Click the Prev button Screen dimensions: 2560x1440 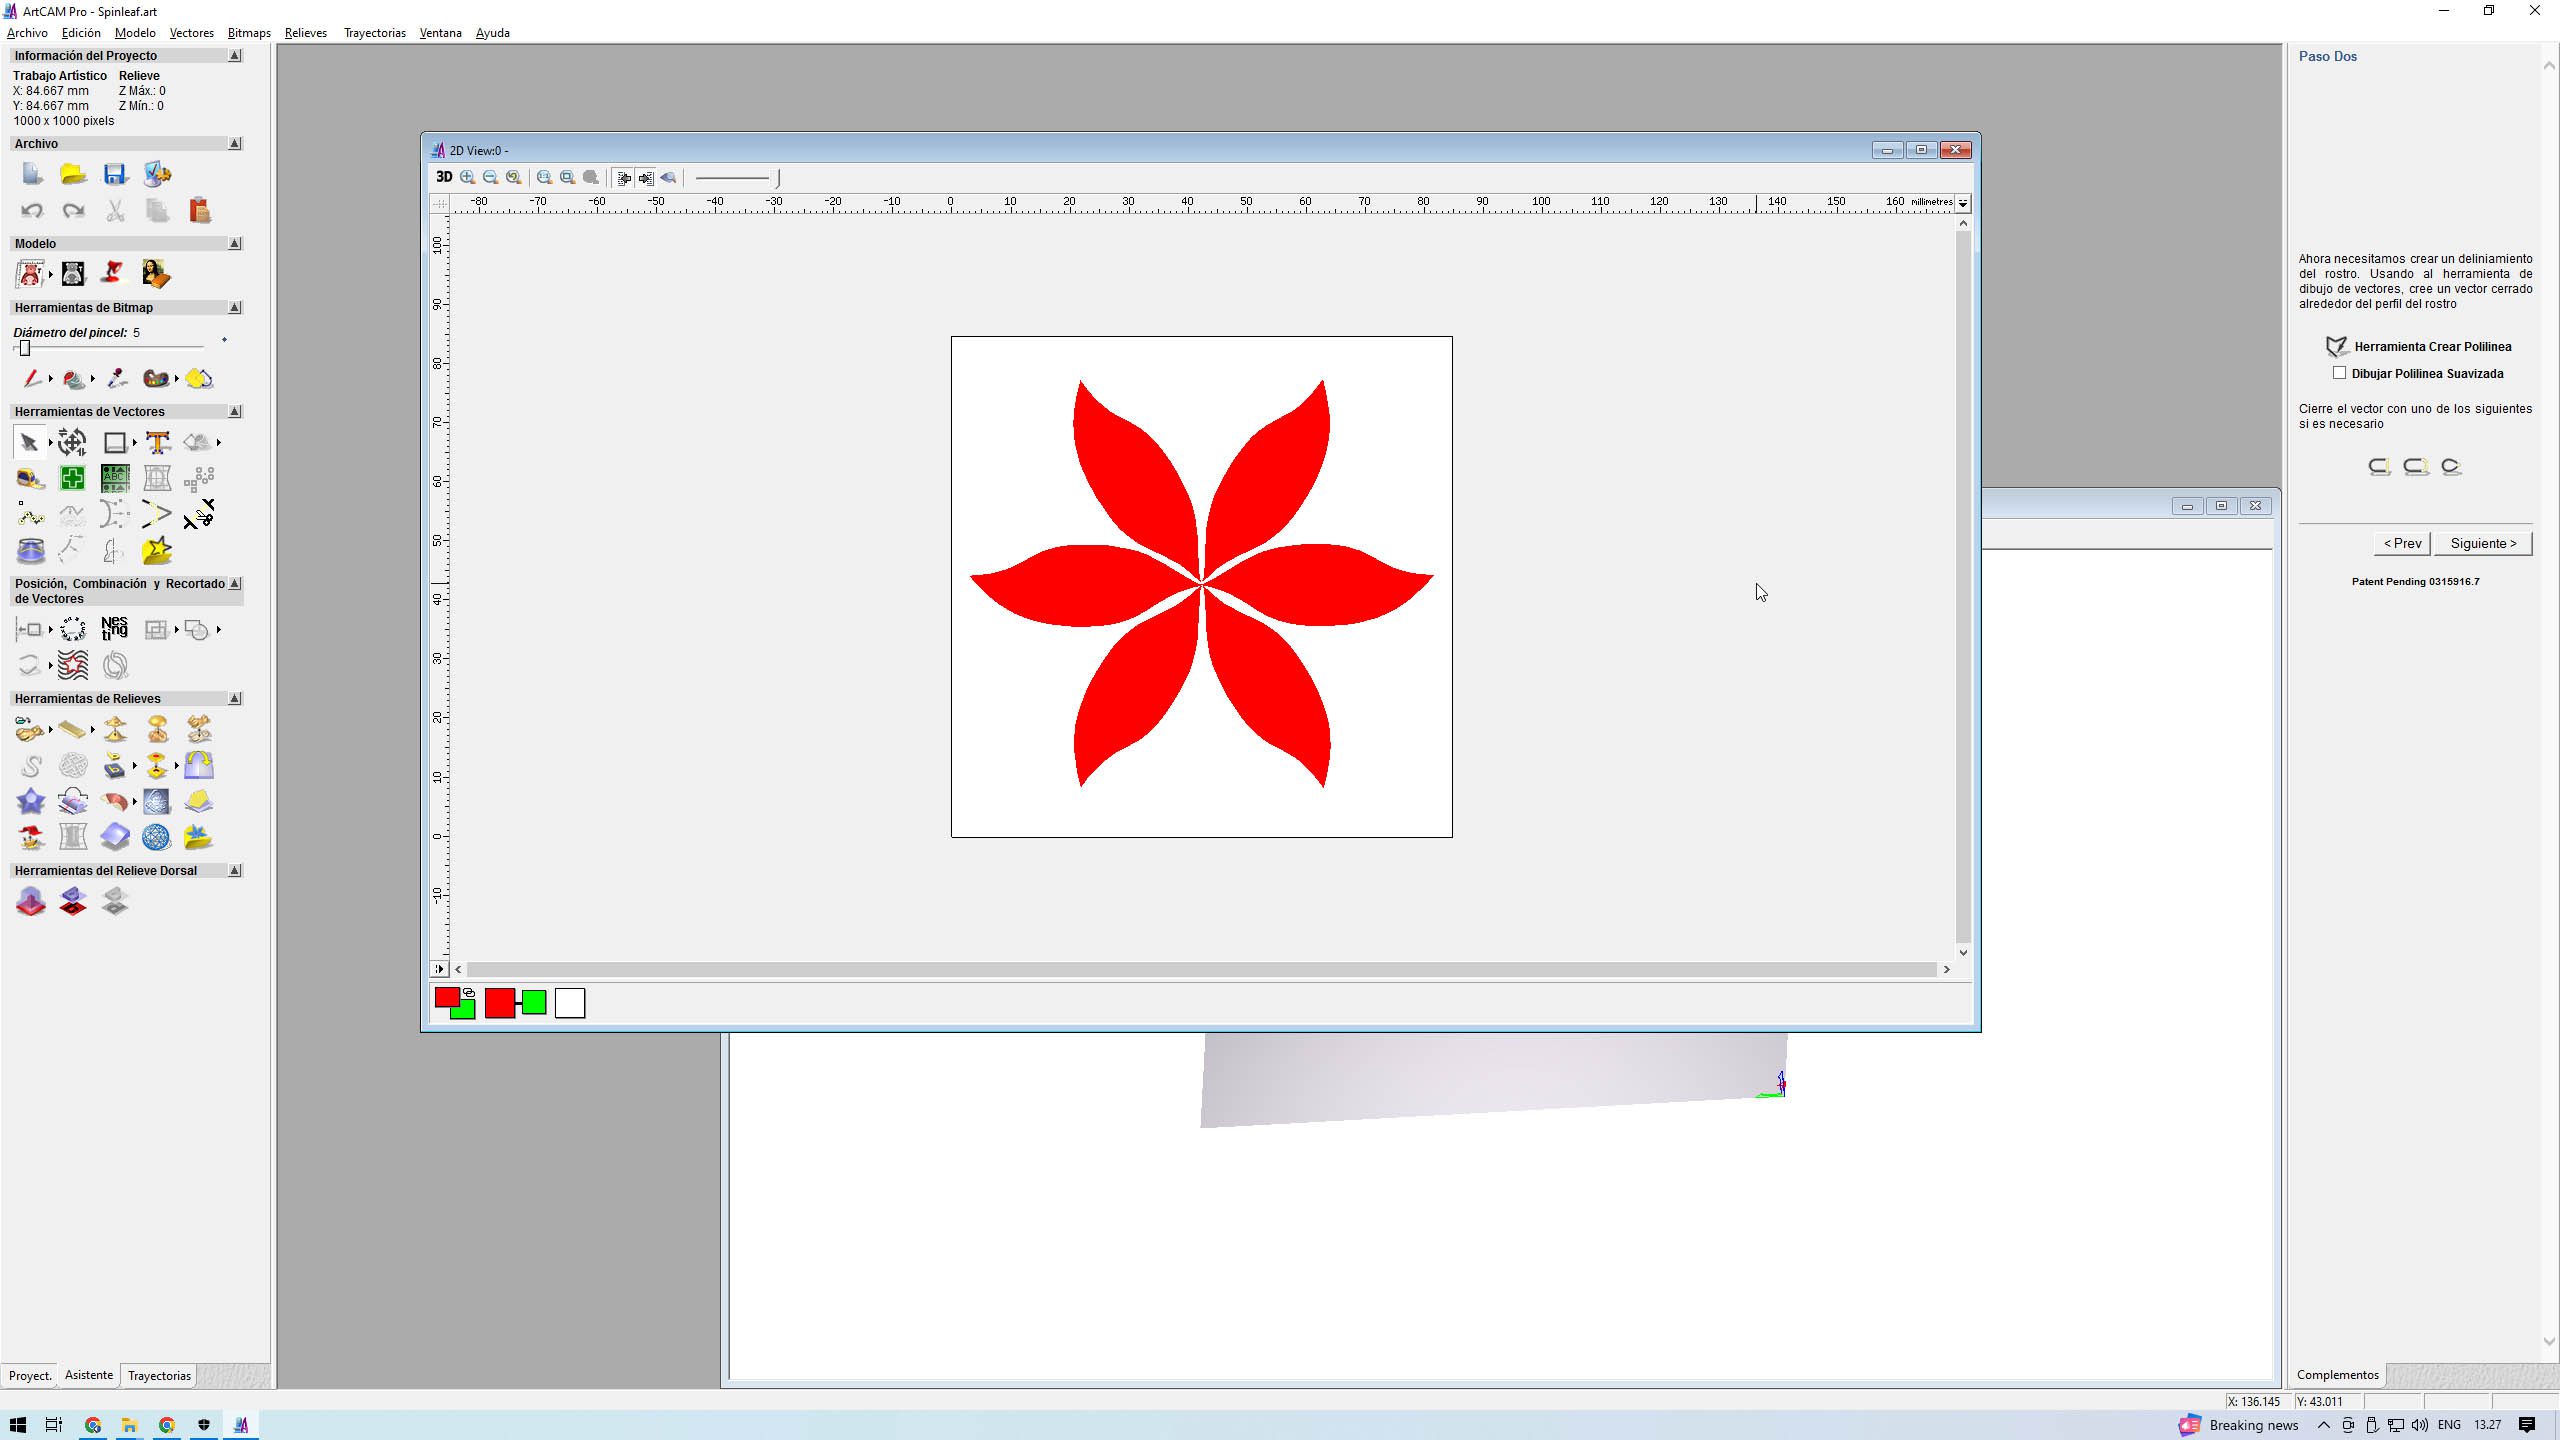(2402, 543)
